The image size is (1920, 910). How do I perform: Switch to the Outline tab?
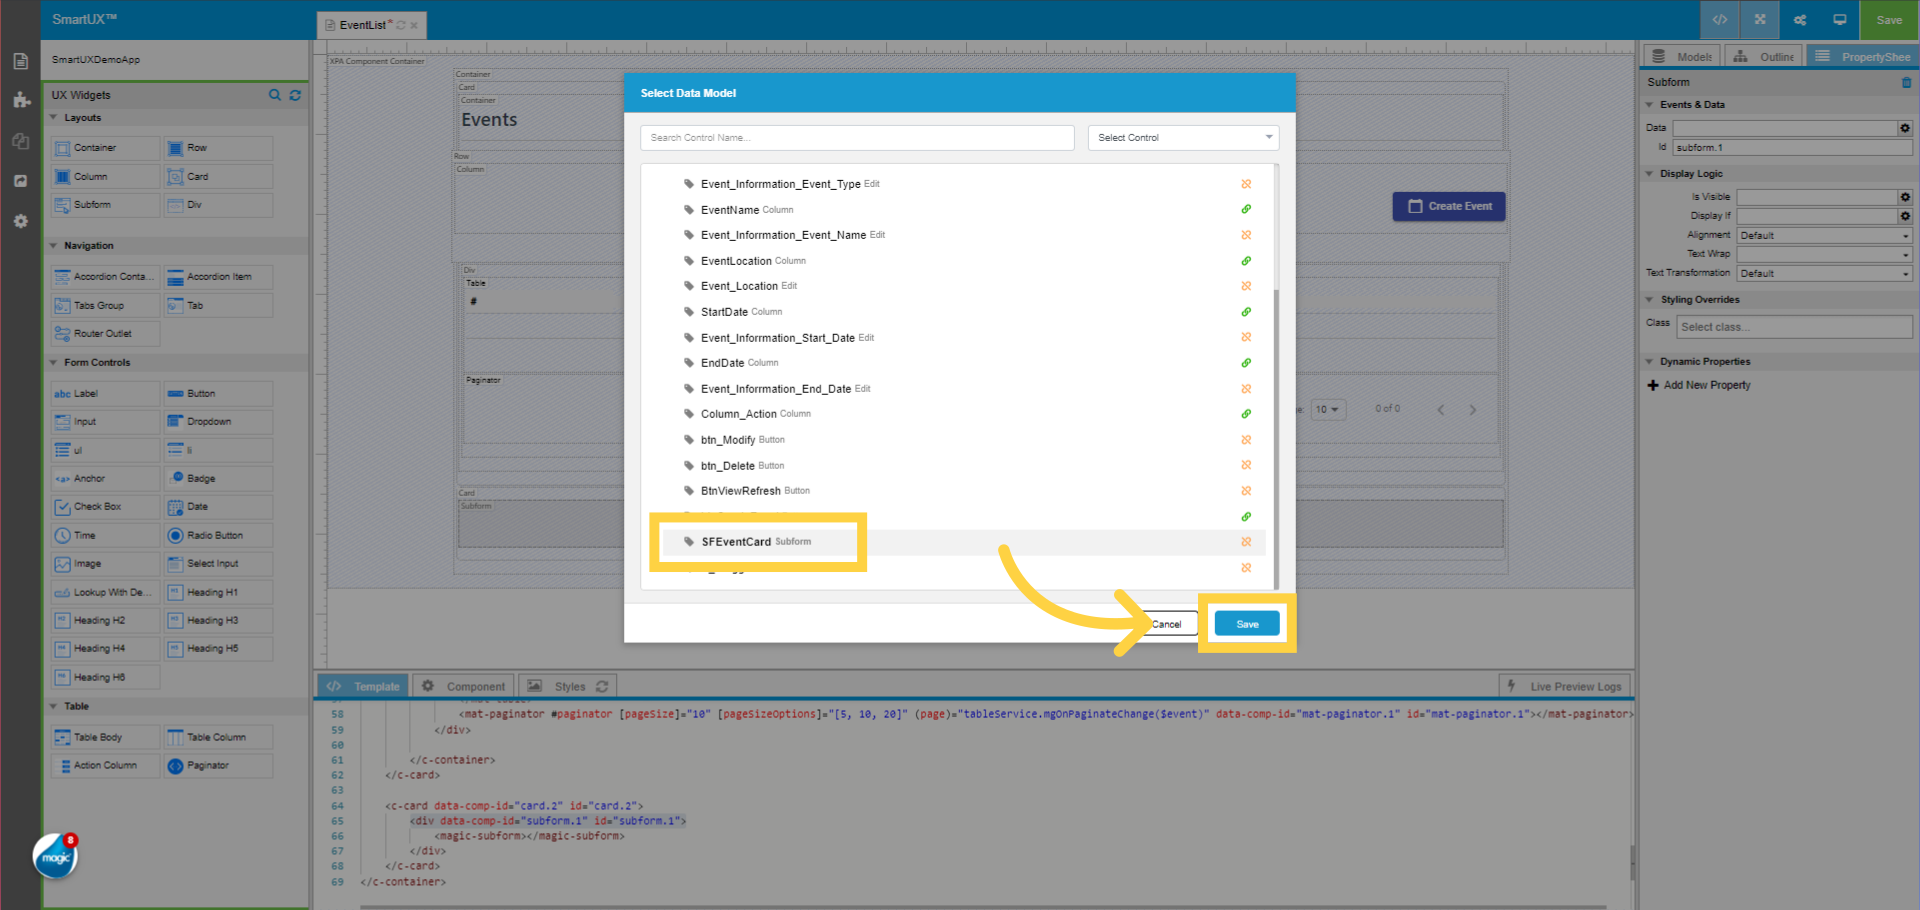(x=1763, y=56)
